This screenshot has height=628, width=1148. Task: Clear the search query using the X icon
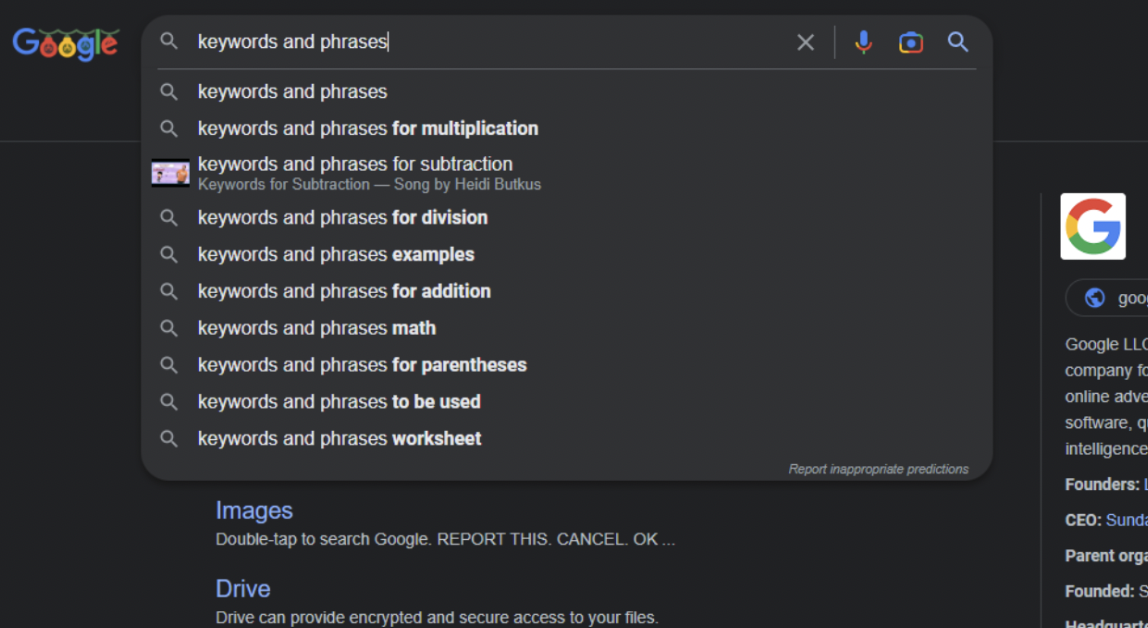point(806,42)
